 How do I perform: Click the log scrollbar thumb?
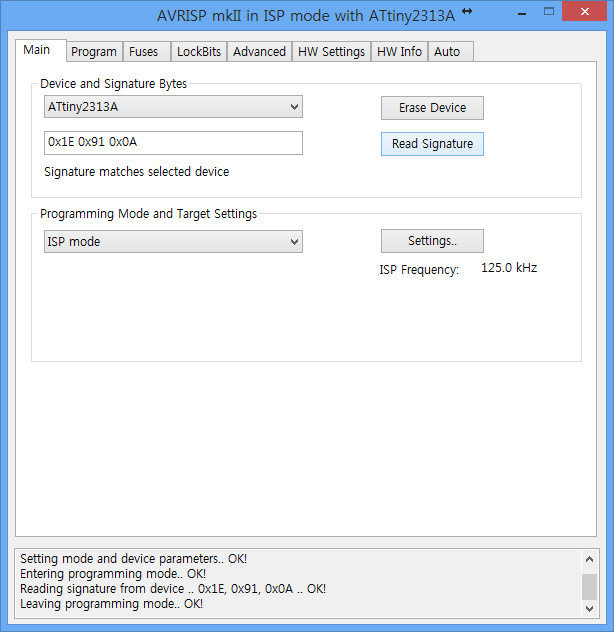pyautogui.click(x=589, y=587)
